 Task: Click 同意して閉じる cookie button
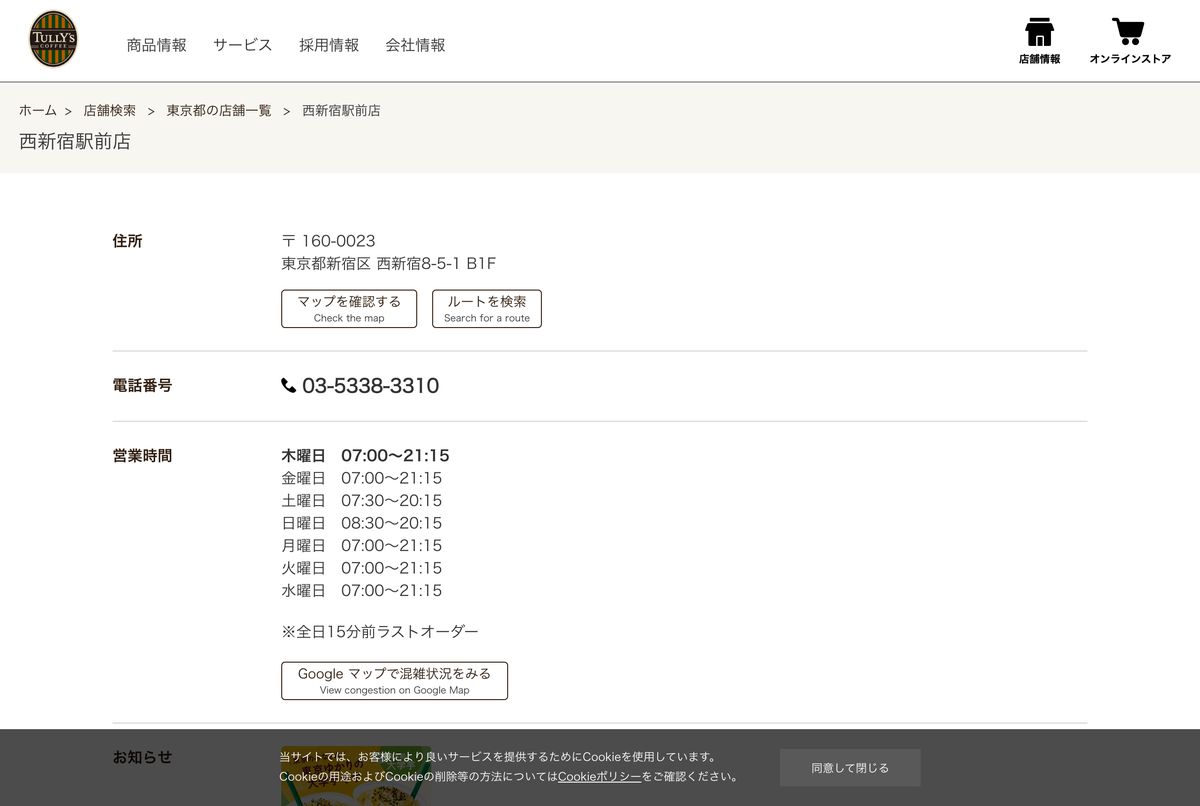pyautogui.click(x=850, y=768)
